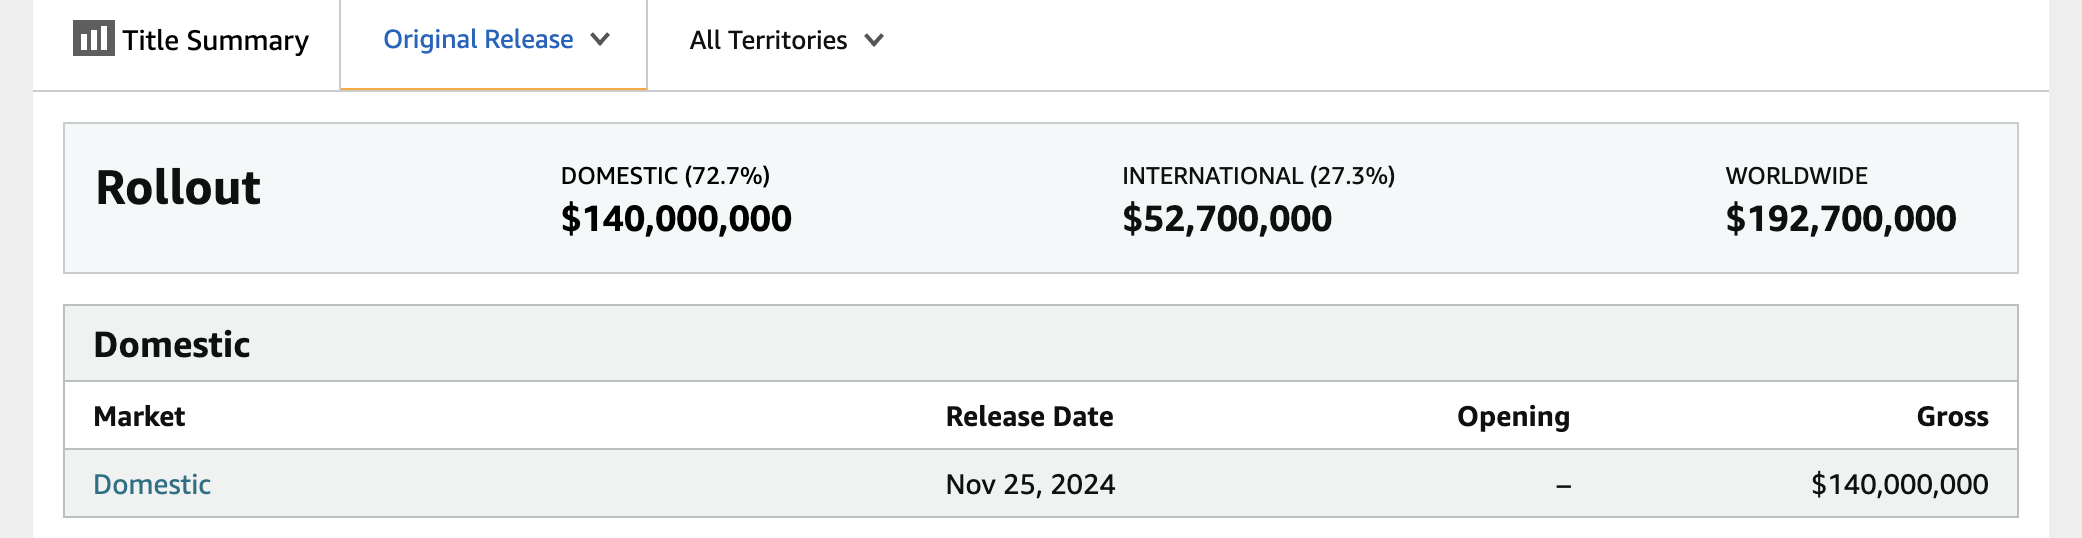The height and width of the screenshot is (538, 2082).
Task: Click the Rollout heading
Action: pyautogui.click(x=178, y=188)
